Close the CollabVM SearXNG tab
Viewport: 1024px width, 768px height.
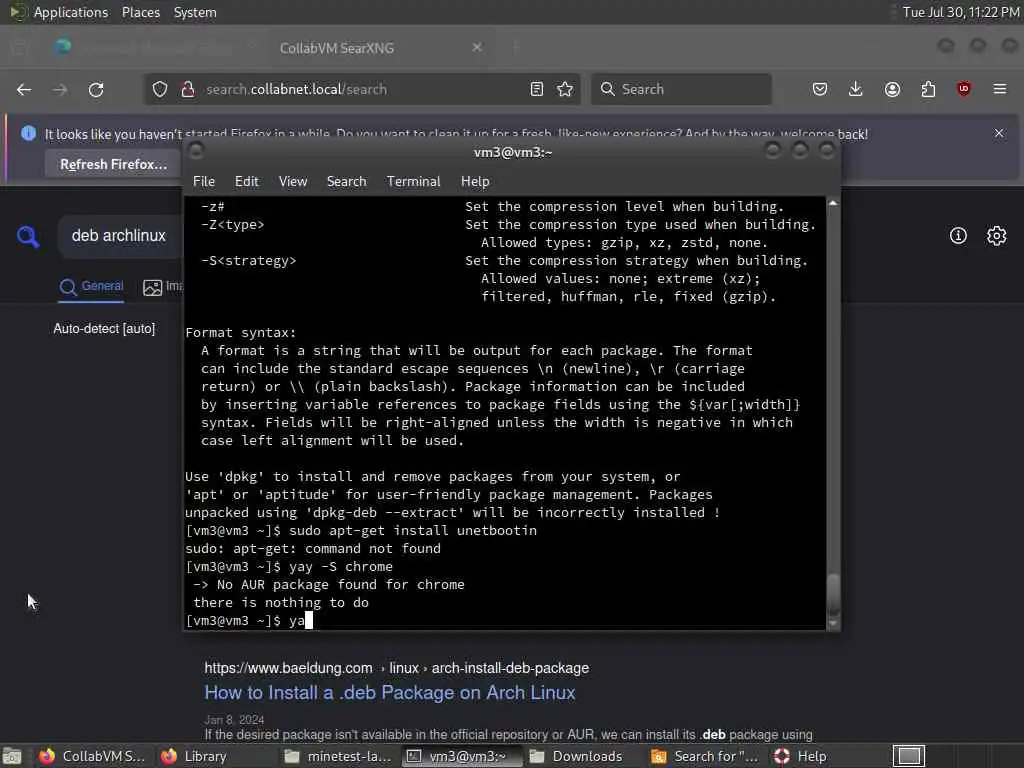tap(477, 48)
